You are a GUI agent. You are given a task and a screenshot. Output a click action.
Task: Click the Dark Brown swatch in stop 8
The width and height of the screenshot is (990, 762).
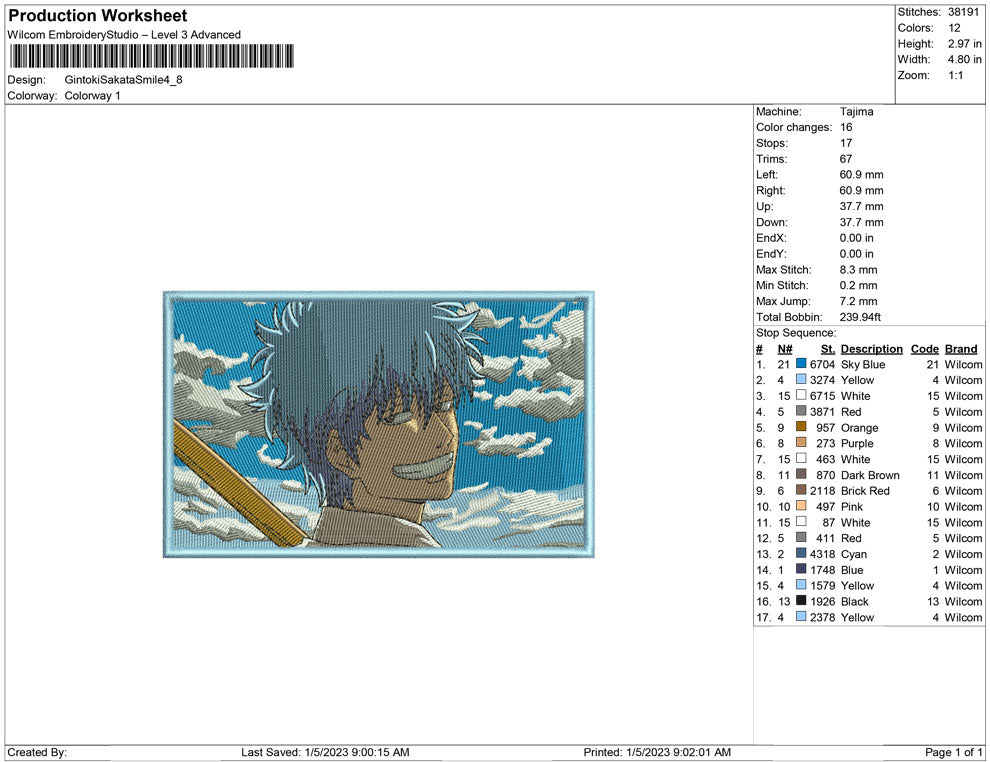click(x=801, y=474)
